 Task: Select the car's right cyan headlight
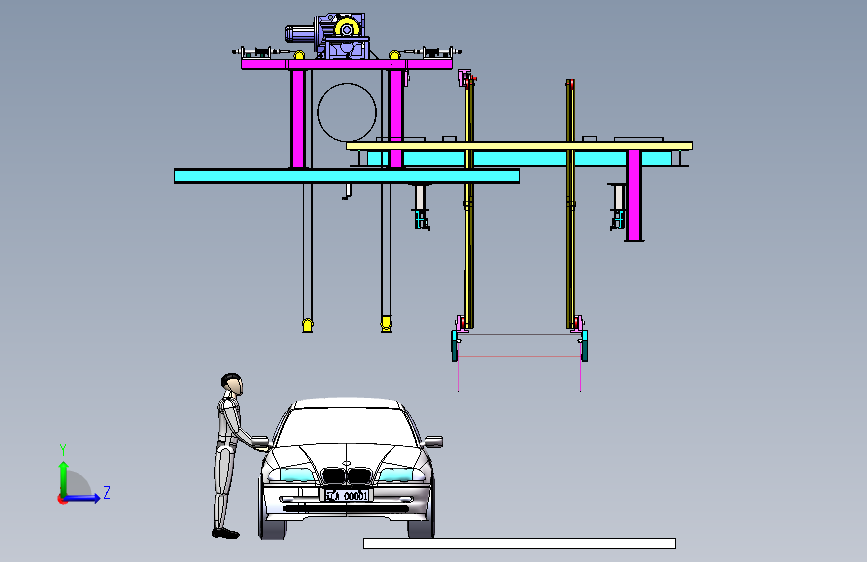click(x=396, y=475)
